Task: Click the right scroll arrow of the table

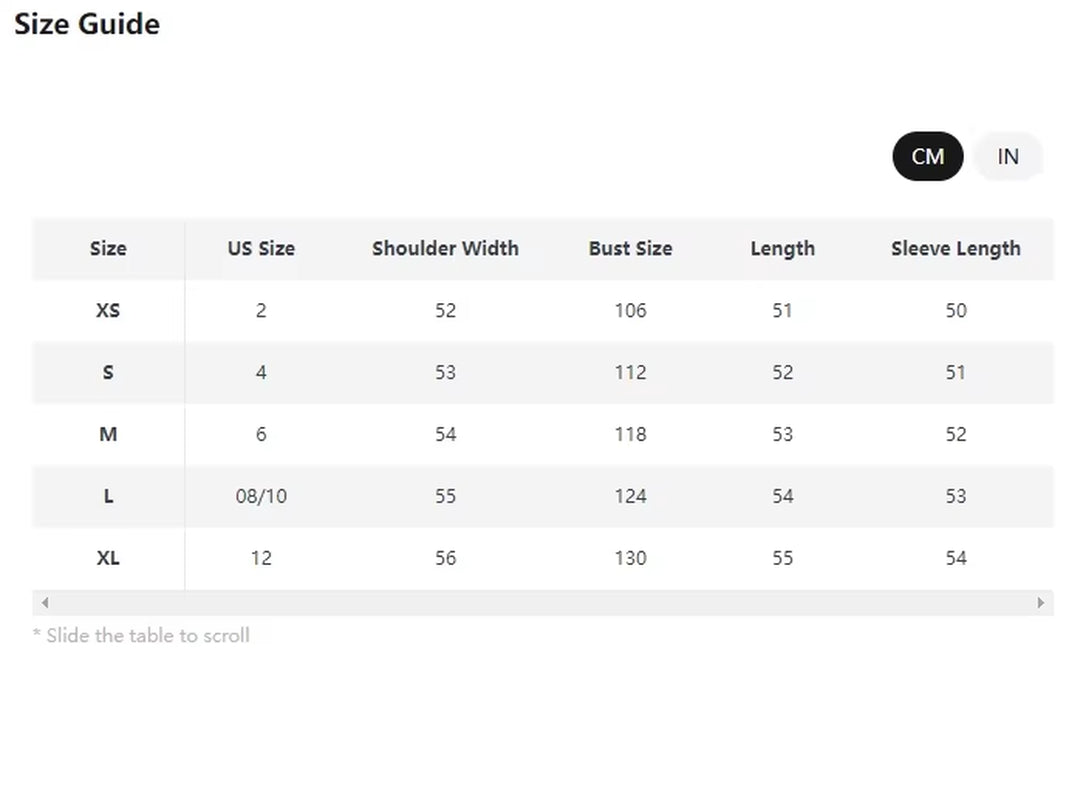Action: [x=1042, y=602]
